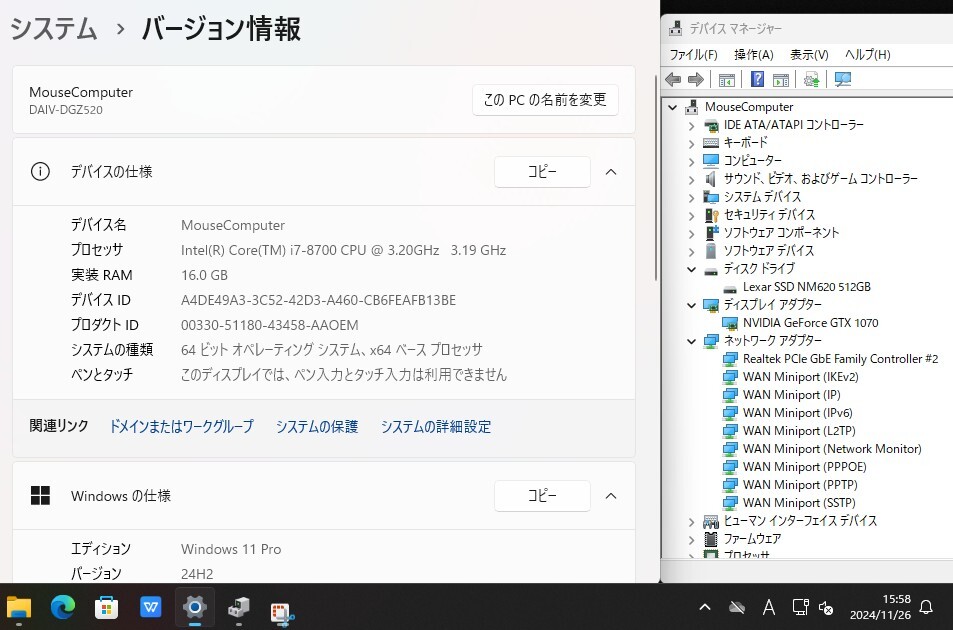Collapse the ネットワーク アダプター node
This screenshot has width=953, height=630.
tap(691, 341)
